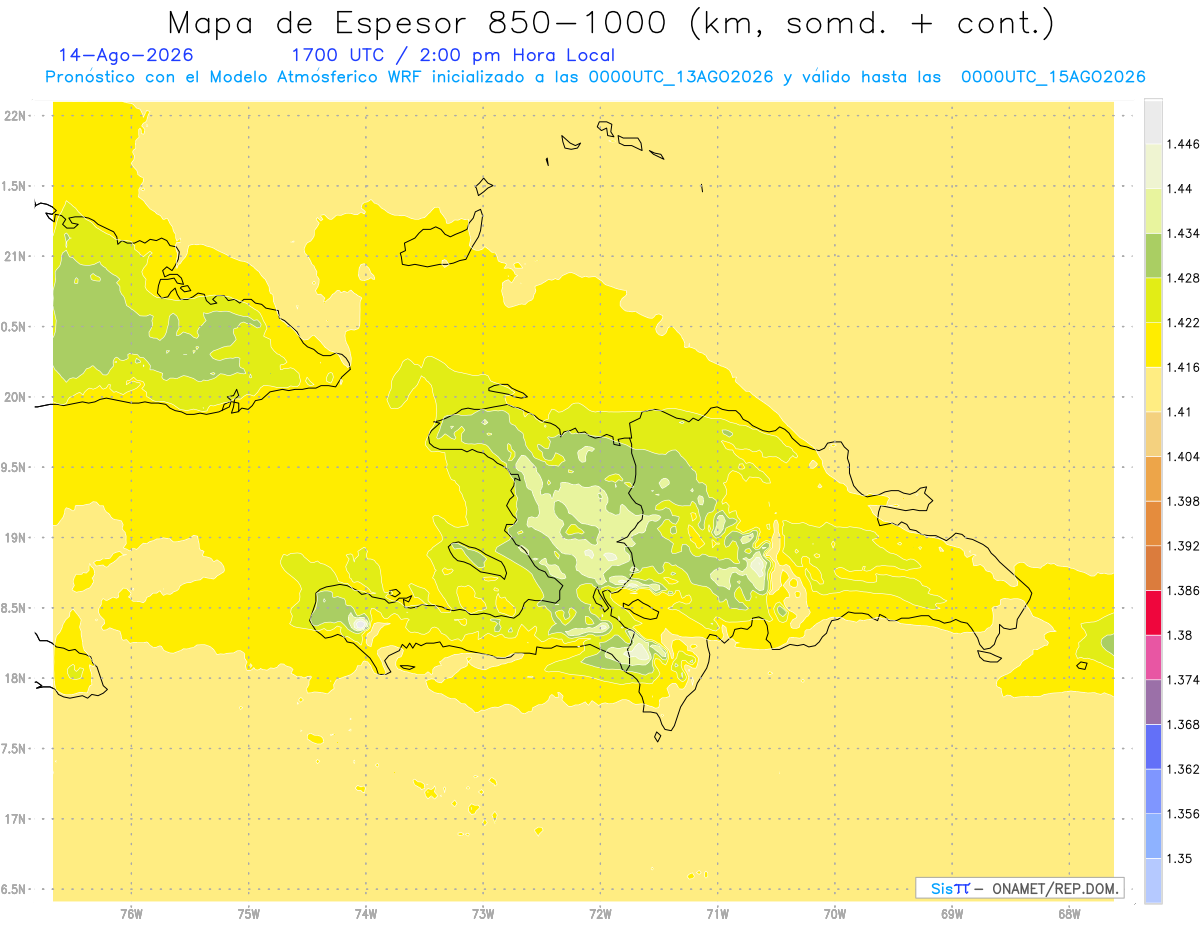
Task: Pick the tan legend band between 1.404 and 1.41
Action: 1153,434
